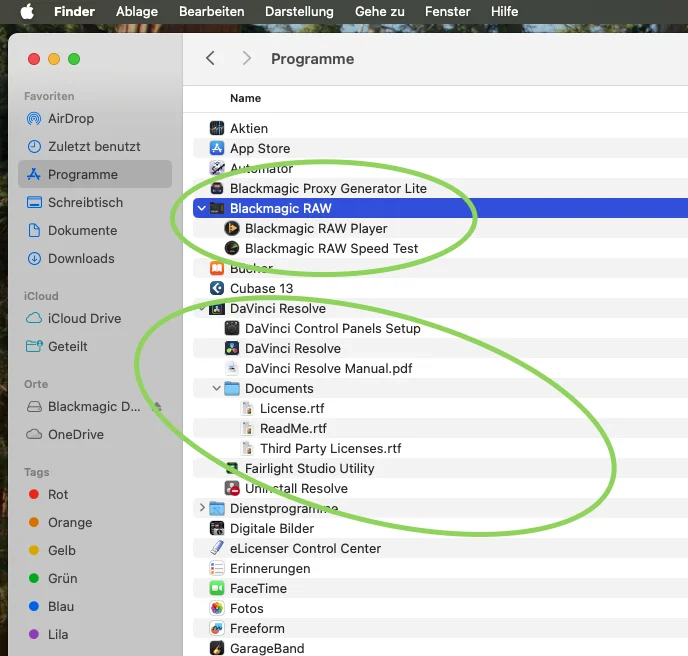Select the Aktien app icon

(x=217, y=128)
